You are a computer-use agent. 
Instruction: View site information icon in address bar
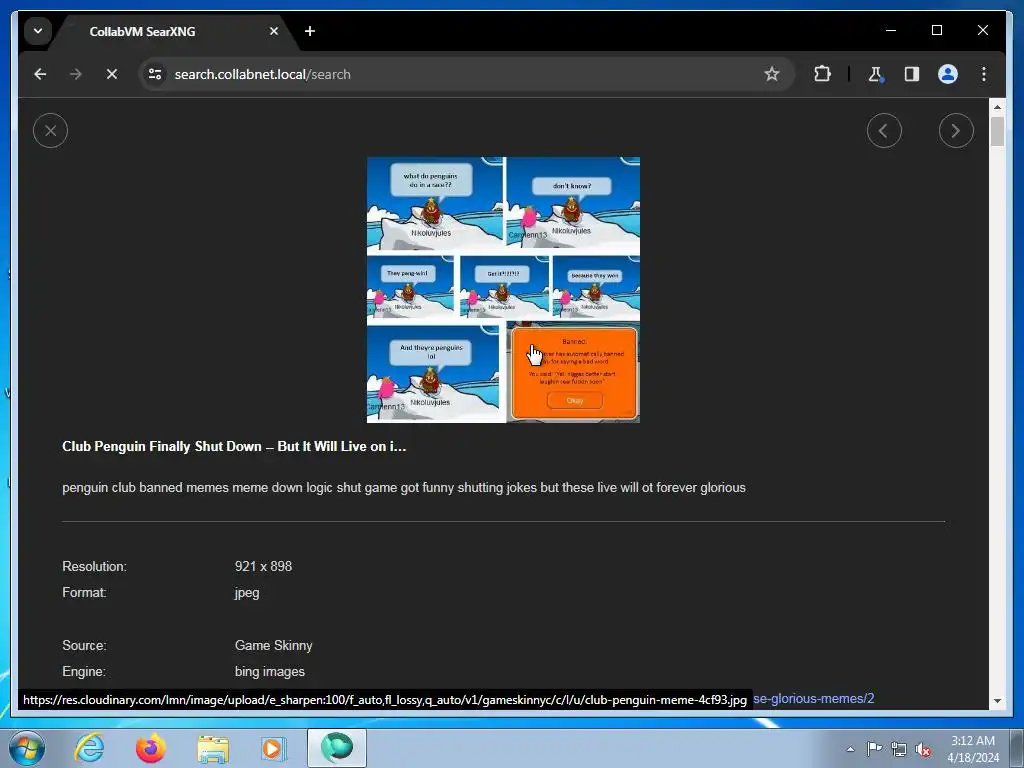tap(155, 74)
